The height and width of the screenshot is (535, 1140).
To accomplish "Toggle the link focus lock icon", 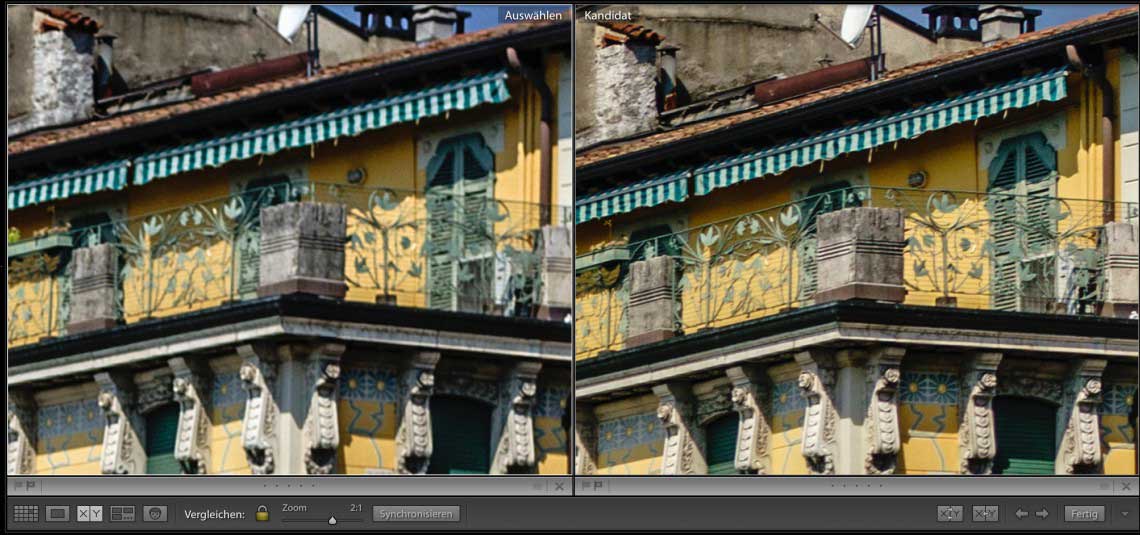I will (262, 514).
